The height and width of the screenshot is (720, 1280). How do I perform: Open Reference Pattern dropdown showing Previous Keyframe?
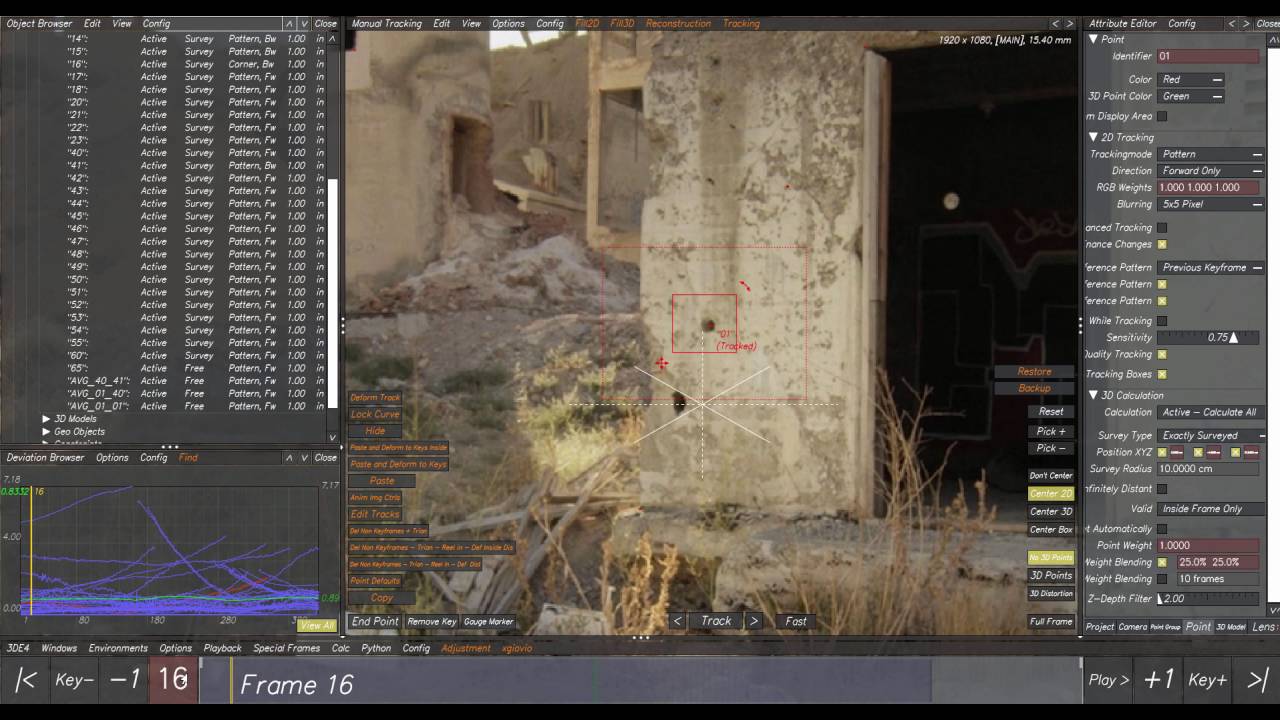(x=1211, y=267)
